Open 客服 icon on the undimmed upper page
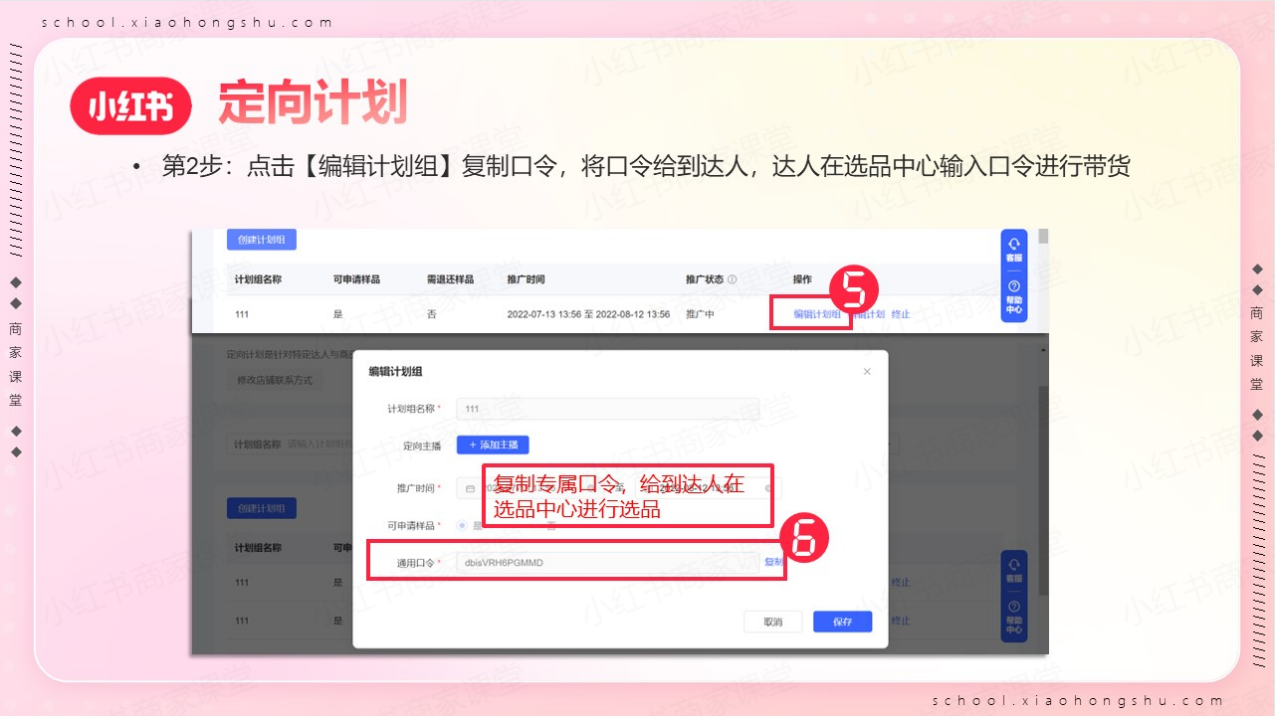1275x716 pixels. coord(1014,250)
